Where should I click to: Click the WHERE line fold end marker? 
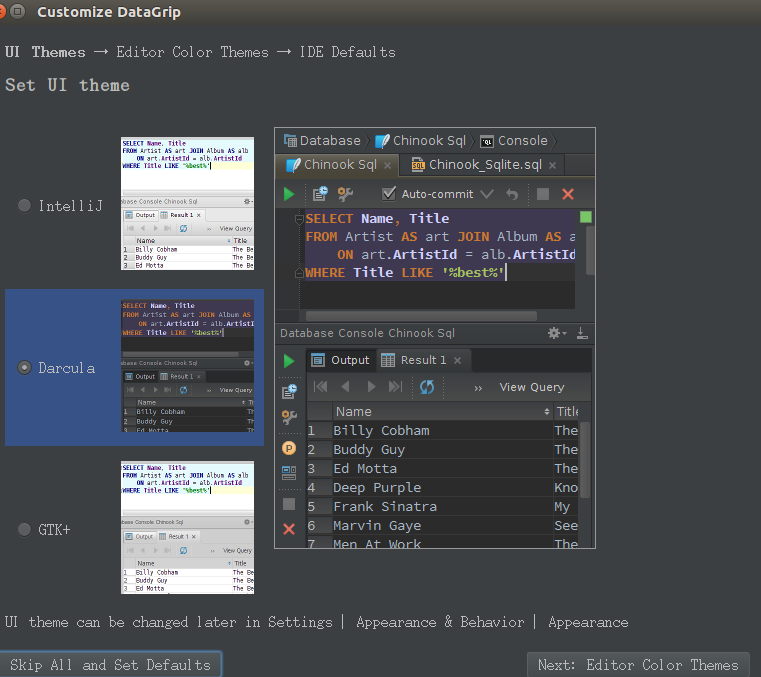[x=299, y=273]
